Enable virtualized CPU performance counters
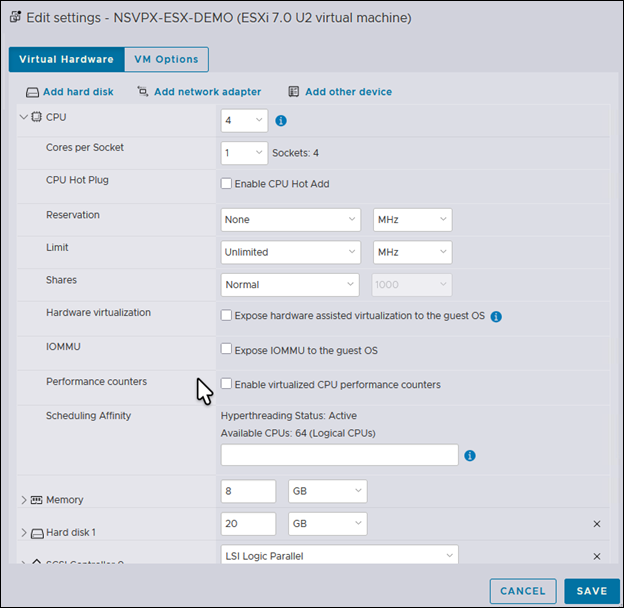This screenshot has height=608, width=624. click(226, 384)
